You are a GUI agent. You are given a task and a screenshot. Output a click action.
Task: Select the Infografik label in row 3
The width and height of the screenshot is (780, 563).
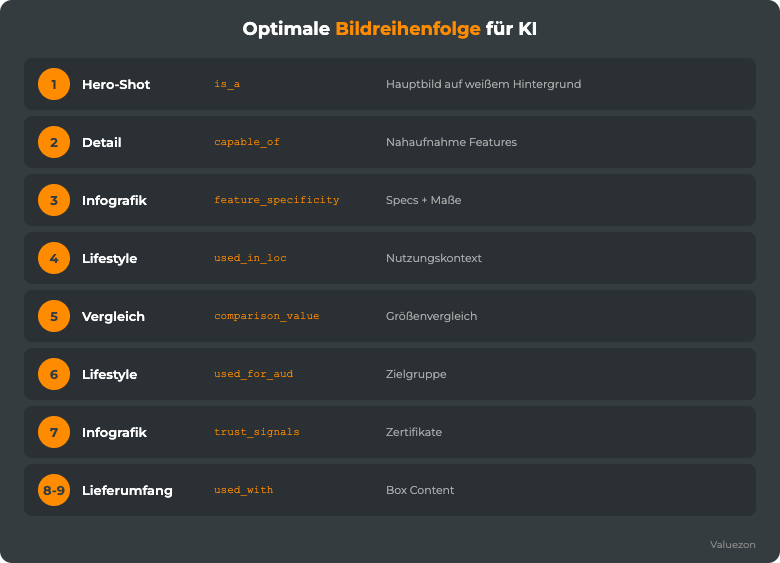[114, 200]
